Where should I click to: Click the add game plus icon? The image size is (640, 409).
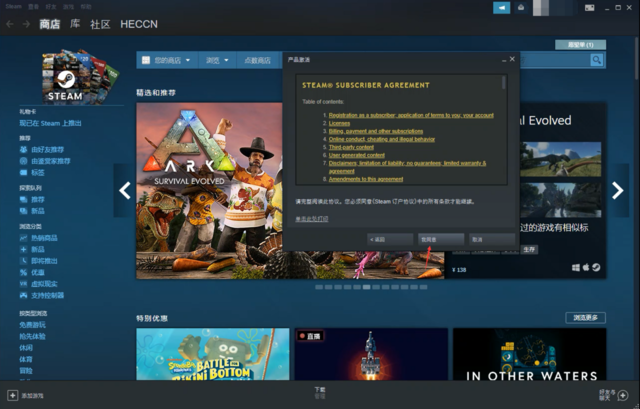[x=13, y=395]
